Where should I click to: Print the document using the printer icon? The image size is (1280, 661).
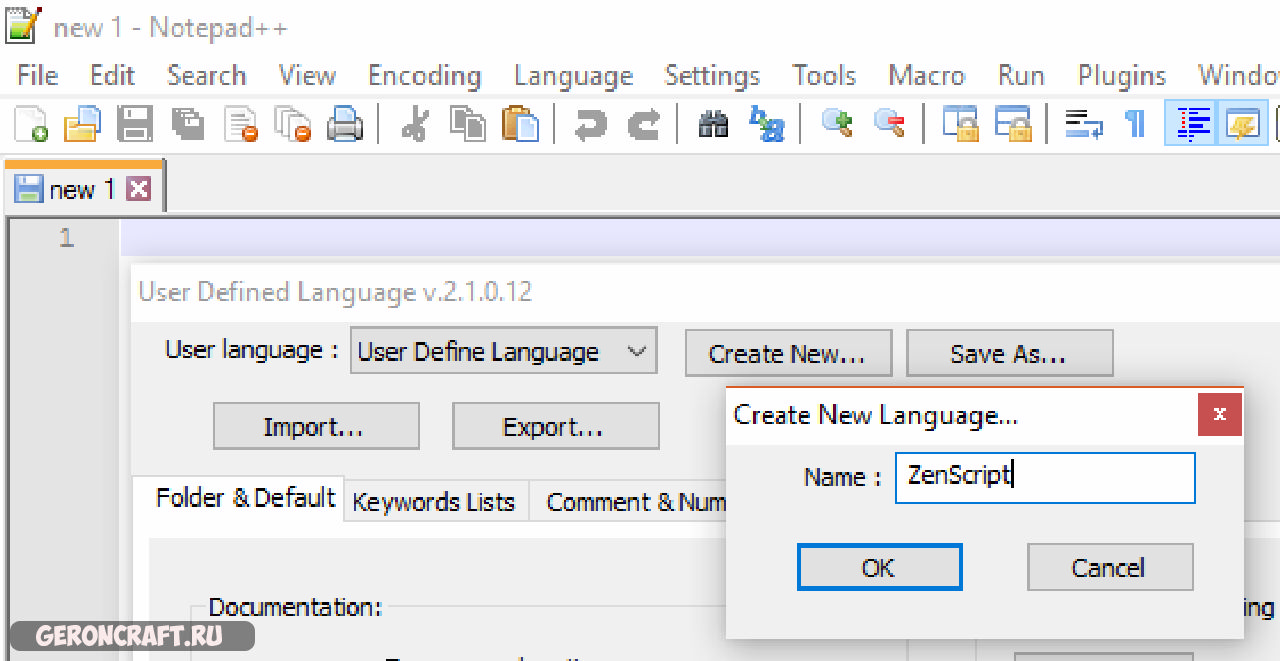(345, 125)
